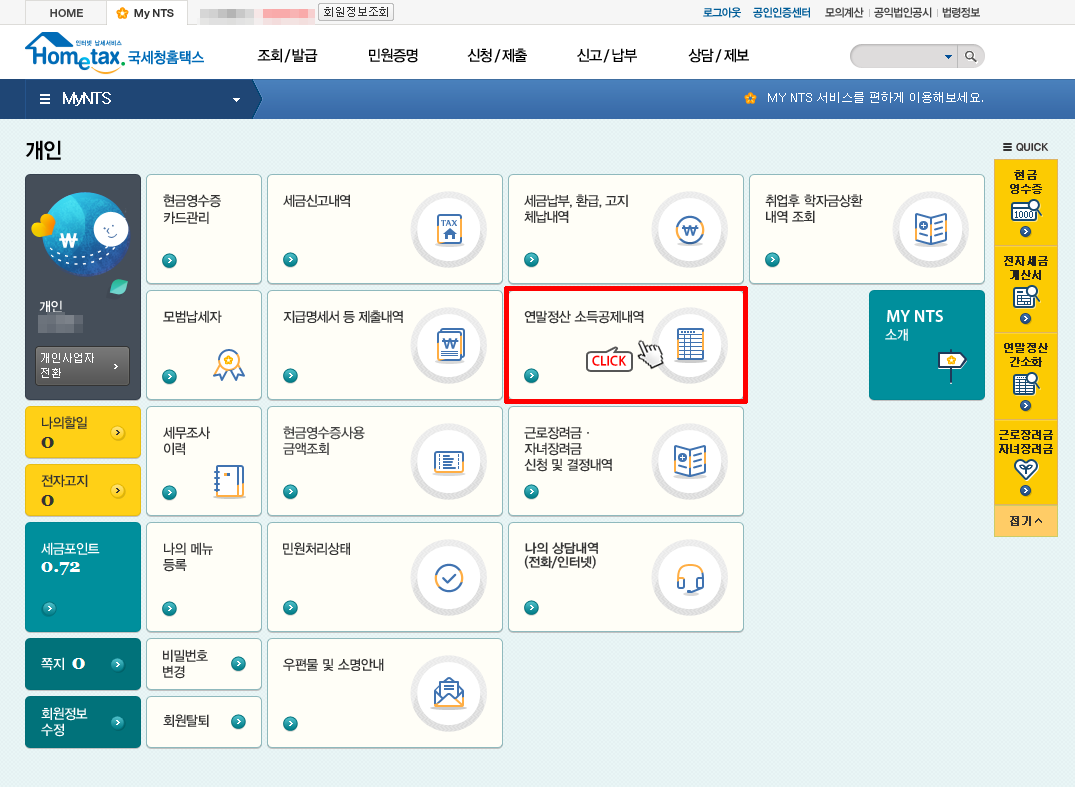Click the 세금납부, 환급, 고지 won coin icon
1075x787 pixels.
pos(690,230)
